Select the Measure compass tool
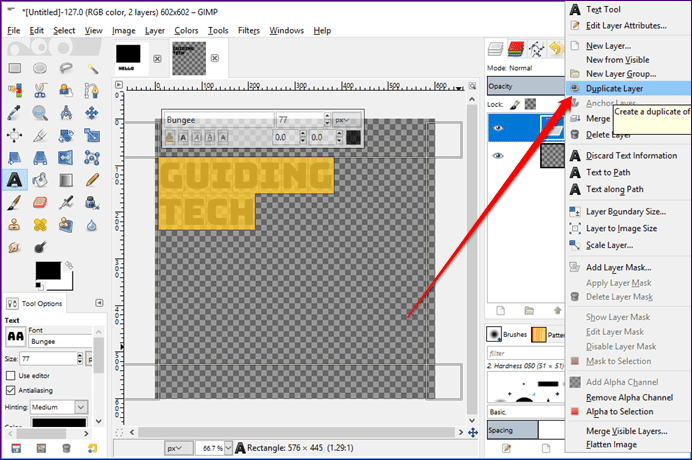This screenshot has width=692, height=460. (66, 113)
